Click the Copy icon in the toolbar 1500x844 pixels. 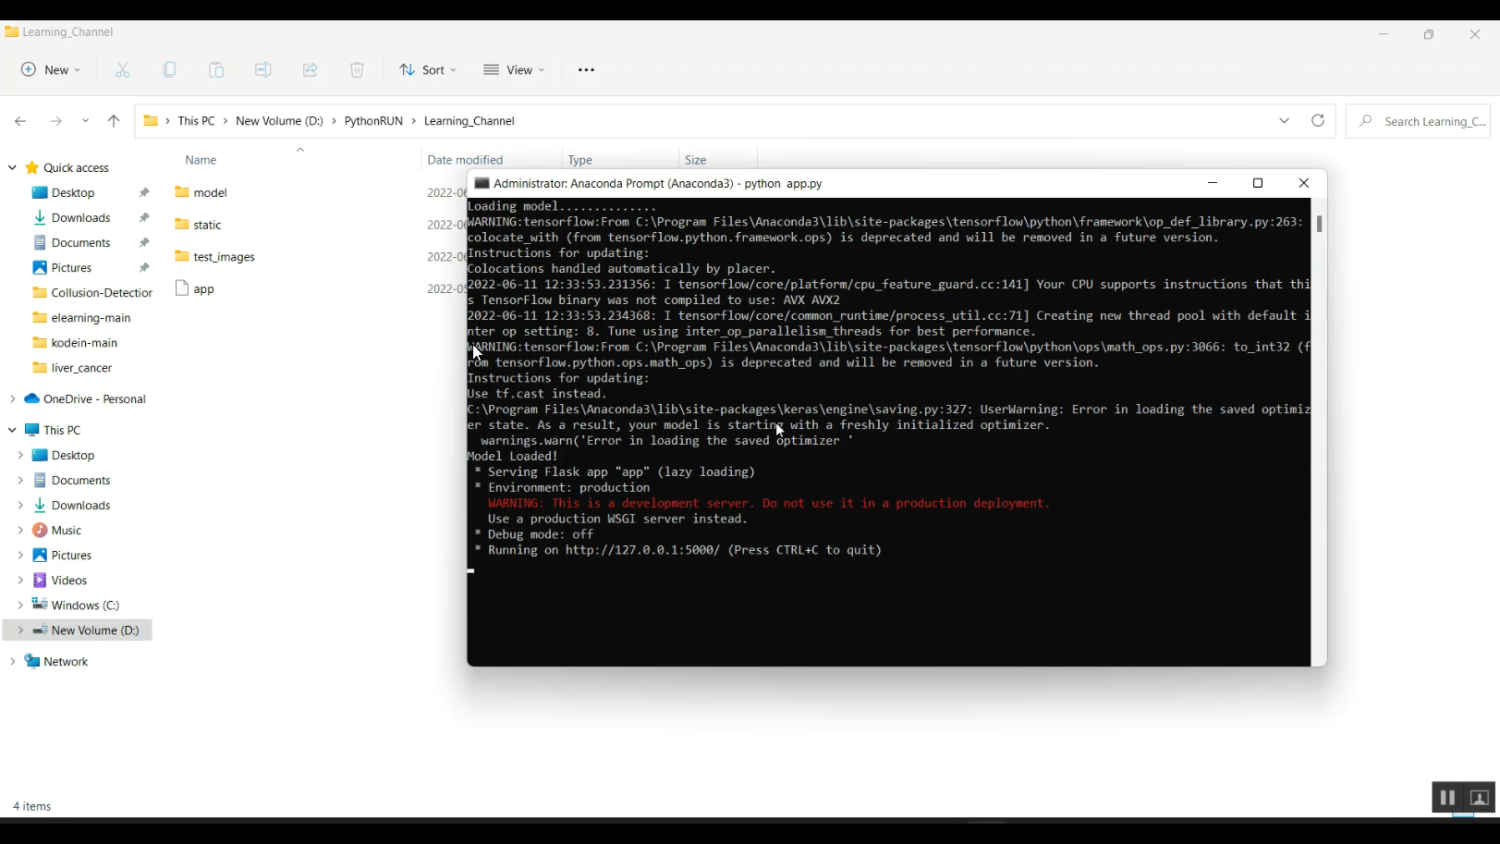[x=170, y=70]
